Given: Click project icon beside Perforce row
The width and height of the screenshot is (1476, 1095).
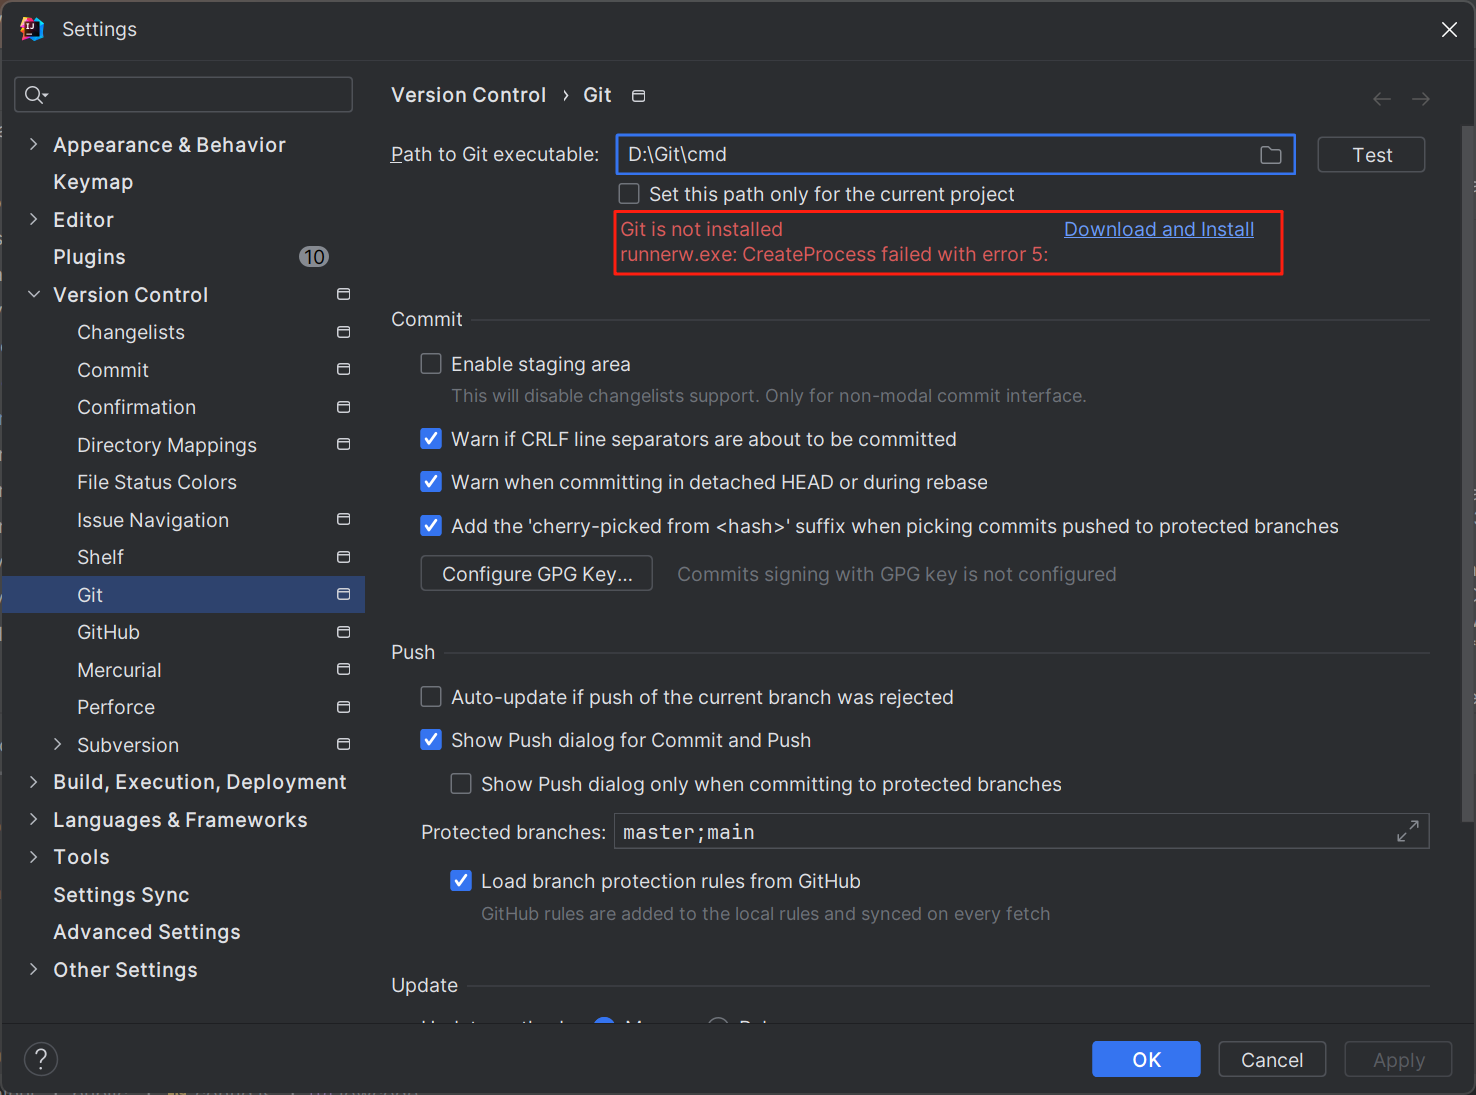Looking at the screenshot, I should (343, 707).
